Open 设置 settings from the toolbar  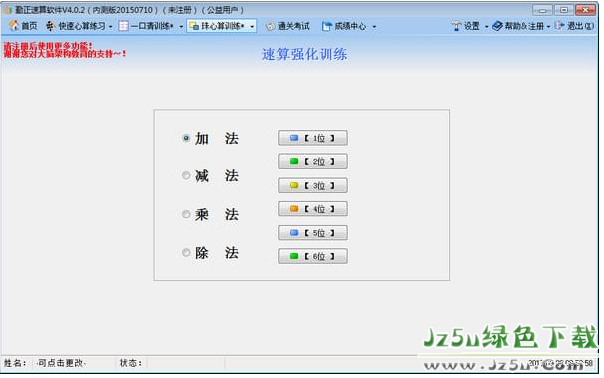point(466,26)
